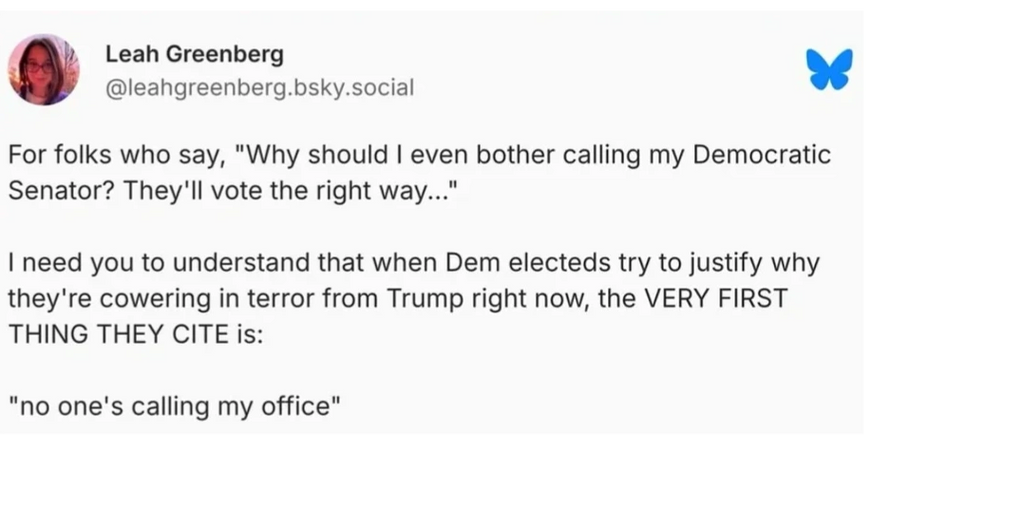Open Leah Greenberg's profile avatar photo
Image resolution: width=1022 pixels, height=511 pixels.
(x=44, y=69)
